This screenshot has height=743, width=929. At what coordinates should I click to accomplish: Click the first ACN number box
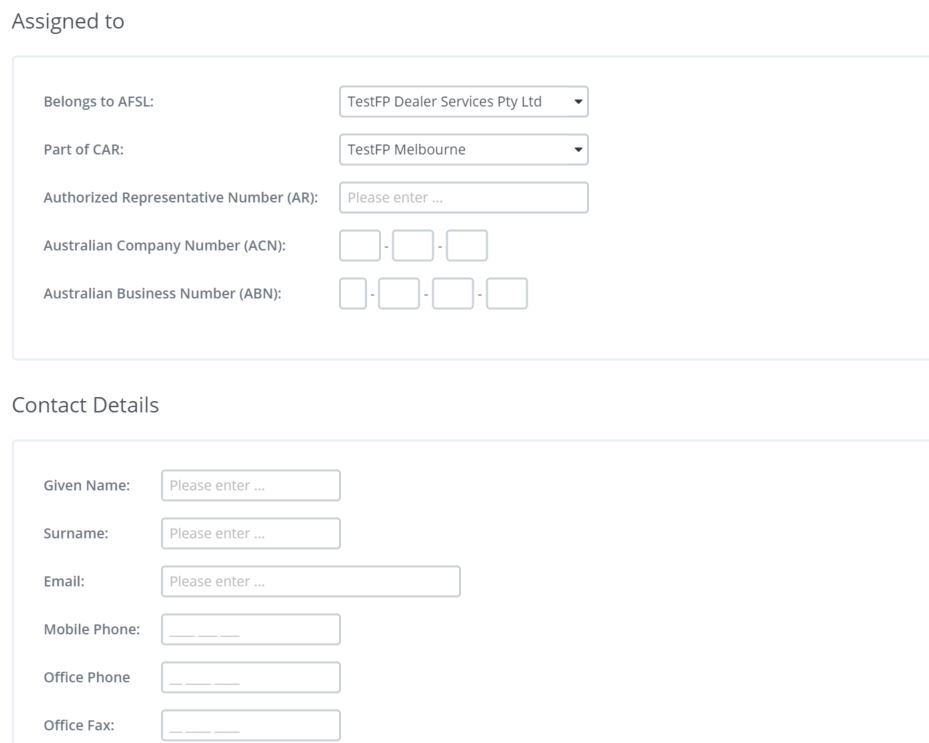point(360,246)
